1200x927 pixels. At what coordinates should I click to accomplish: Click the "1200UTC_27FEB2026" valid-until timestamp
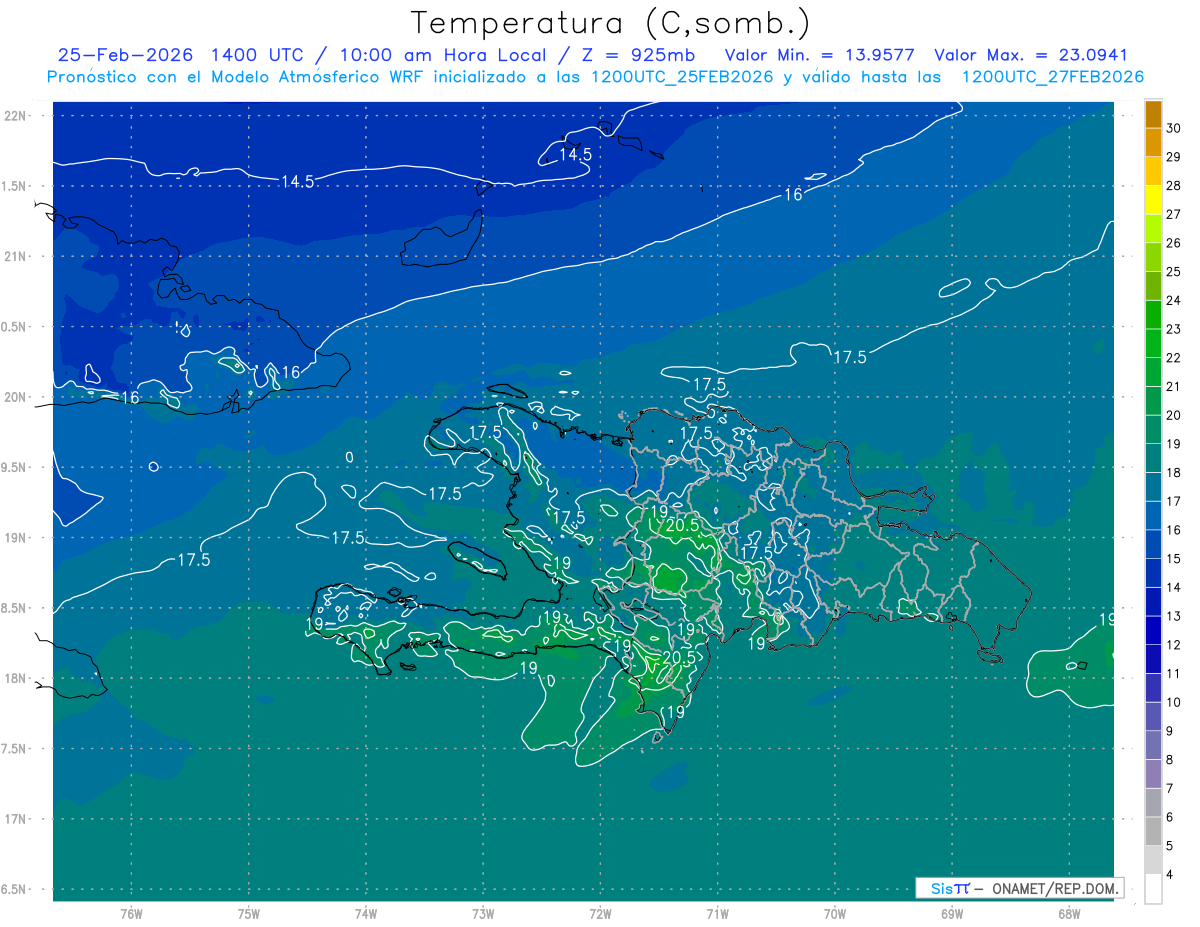[x=1052, y=77]
